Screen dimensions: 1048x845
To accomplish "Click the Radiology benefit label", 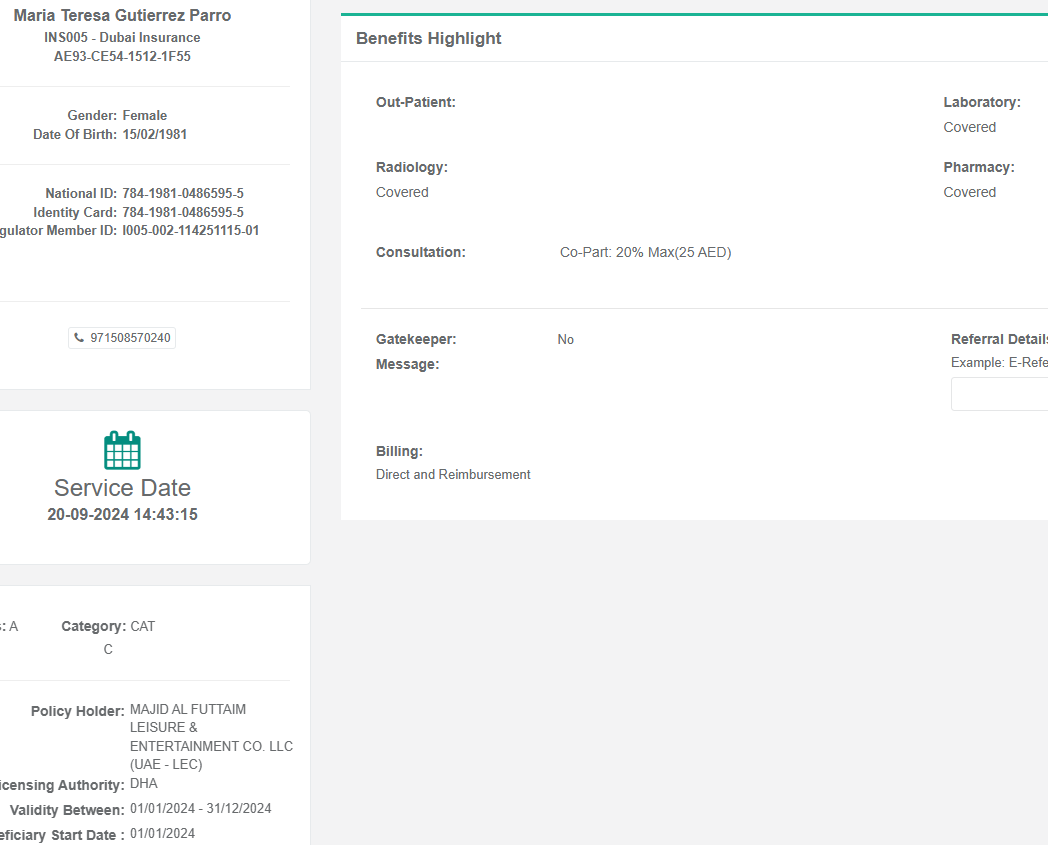I will (x=411, y=167).
